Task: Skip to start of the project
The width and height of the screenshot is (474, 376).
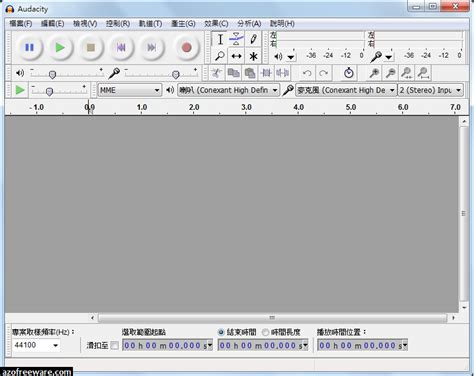Action: pos(121,48)
